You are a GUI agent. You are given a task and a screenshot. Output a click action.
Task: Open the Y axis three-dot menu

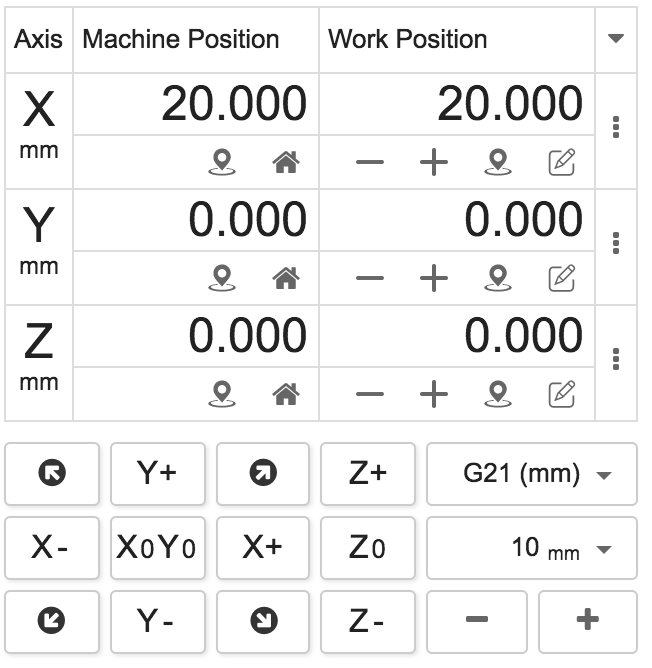pos(616,244)
